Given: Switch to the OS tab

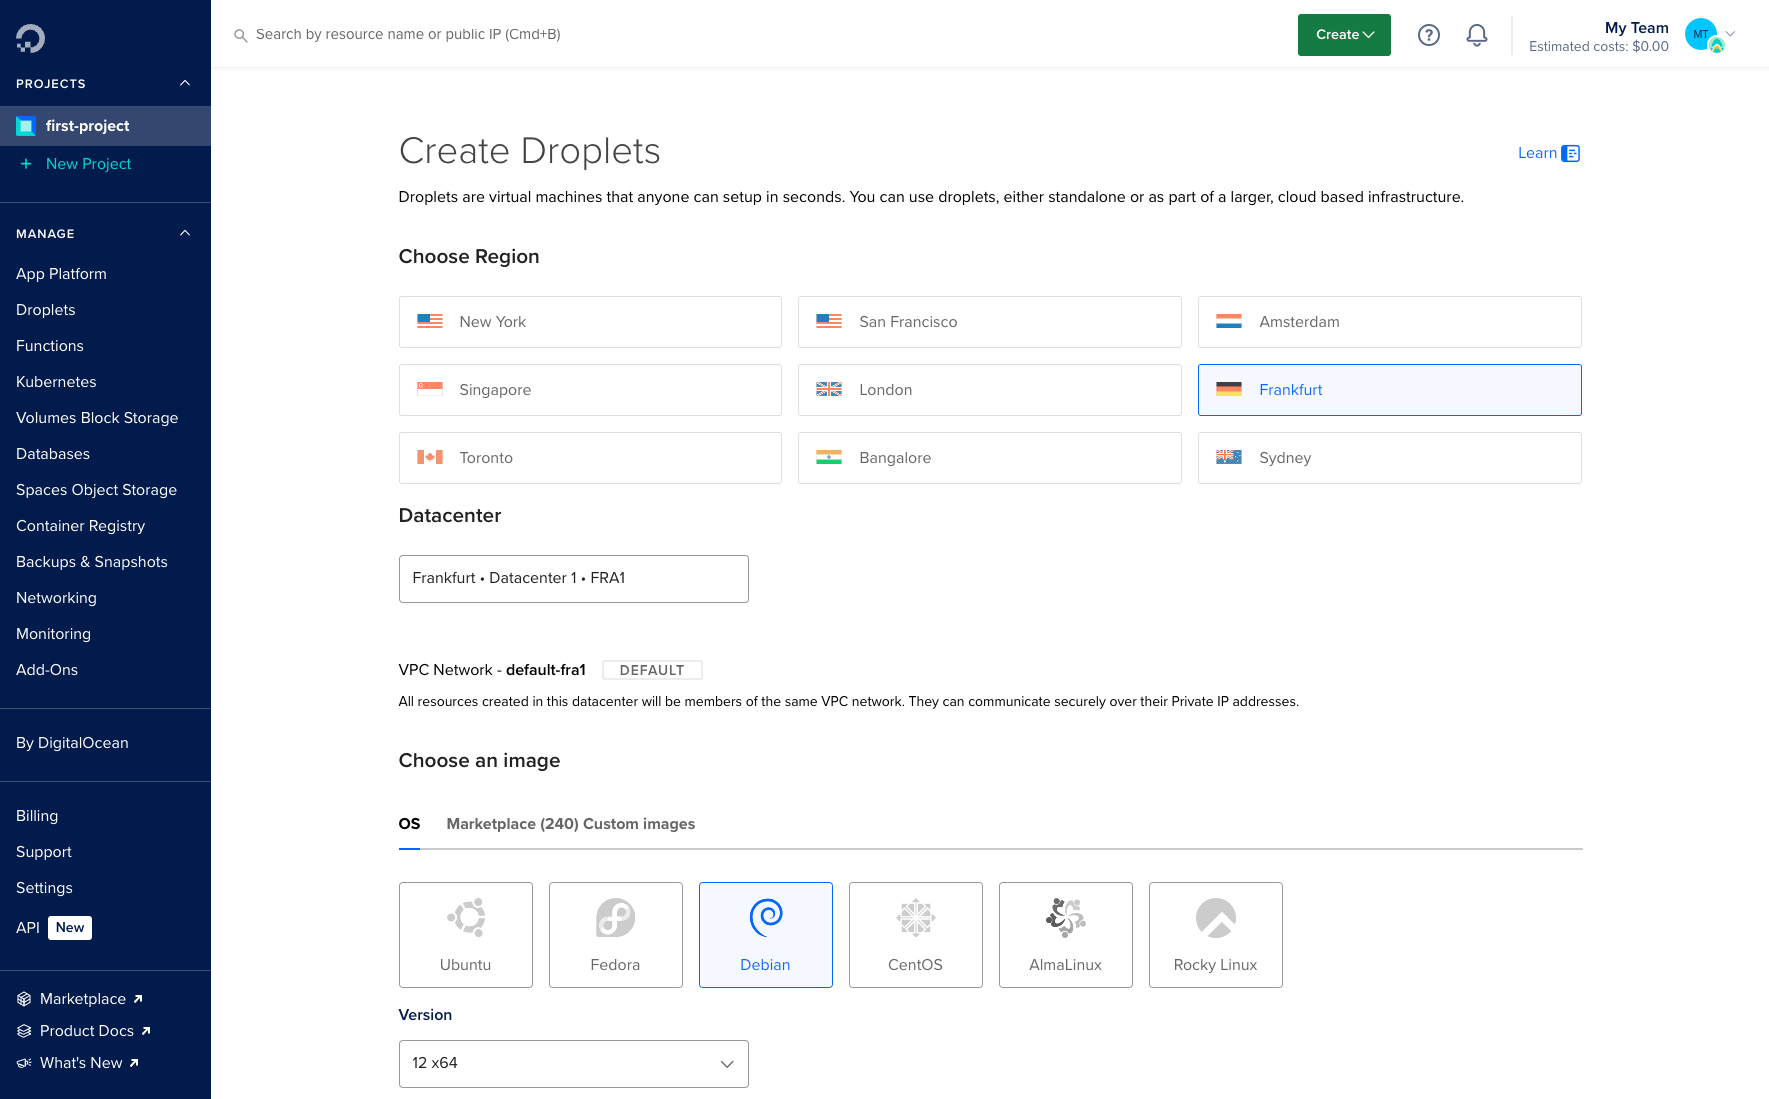Looking at the screenshot, I should pos(409,824).
